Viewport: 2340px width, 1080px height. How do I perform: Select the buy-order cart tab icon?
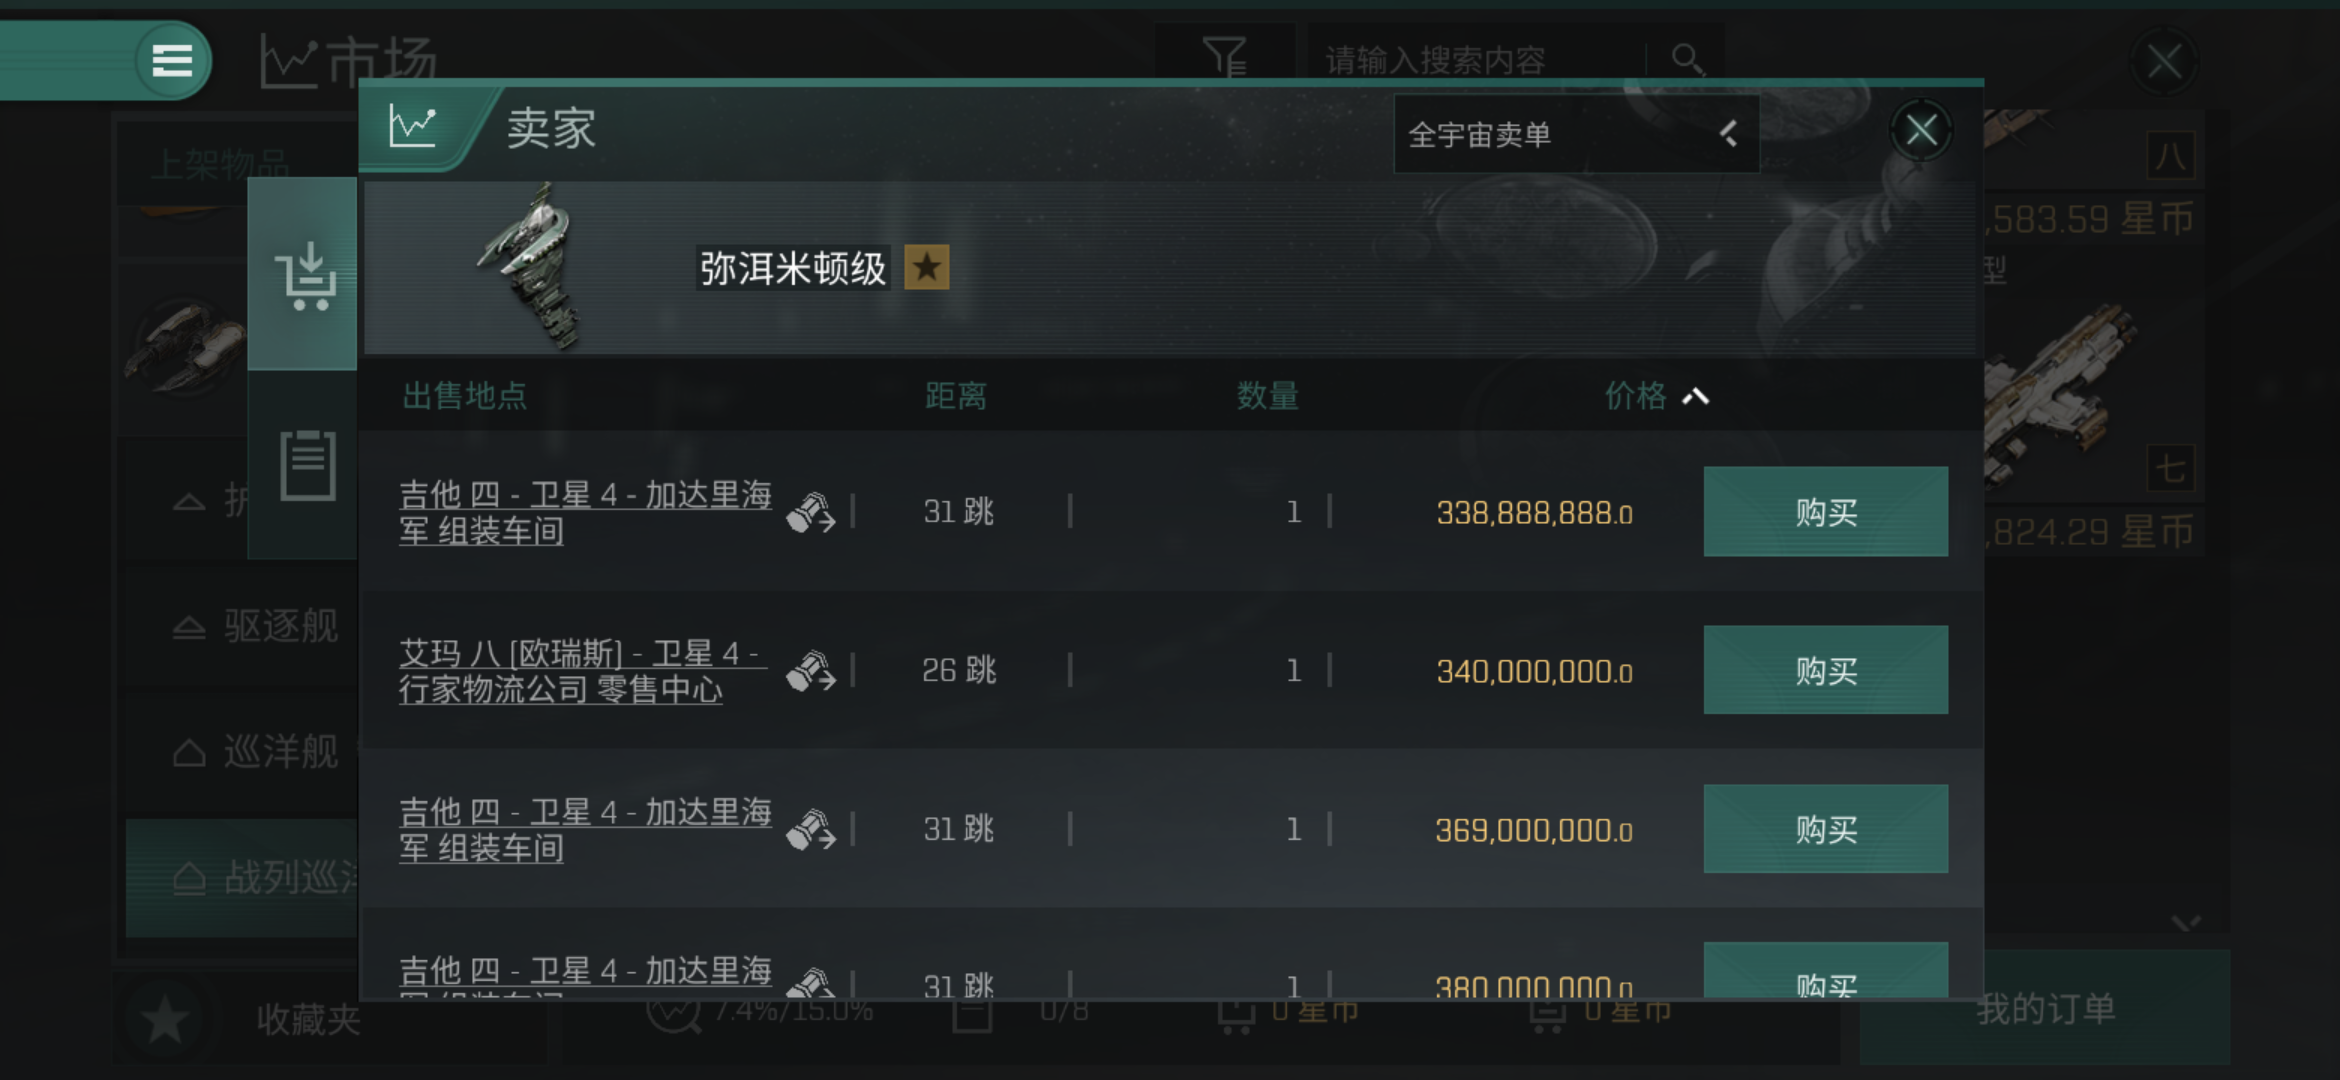[304, 274]
